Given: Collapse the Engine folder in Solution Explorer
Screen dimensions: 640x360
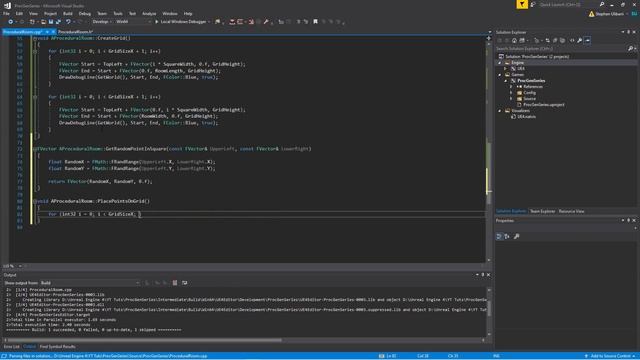Looking at the screenshot, I should click(500, 63).
